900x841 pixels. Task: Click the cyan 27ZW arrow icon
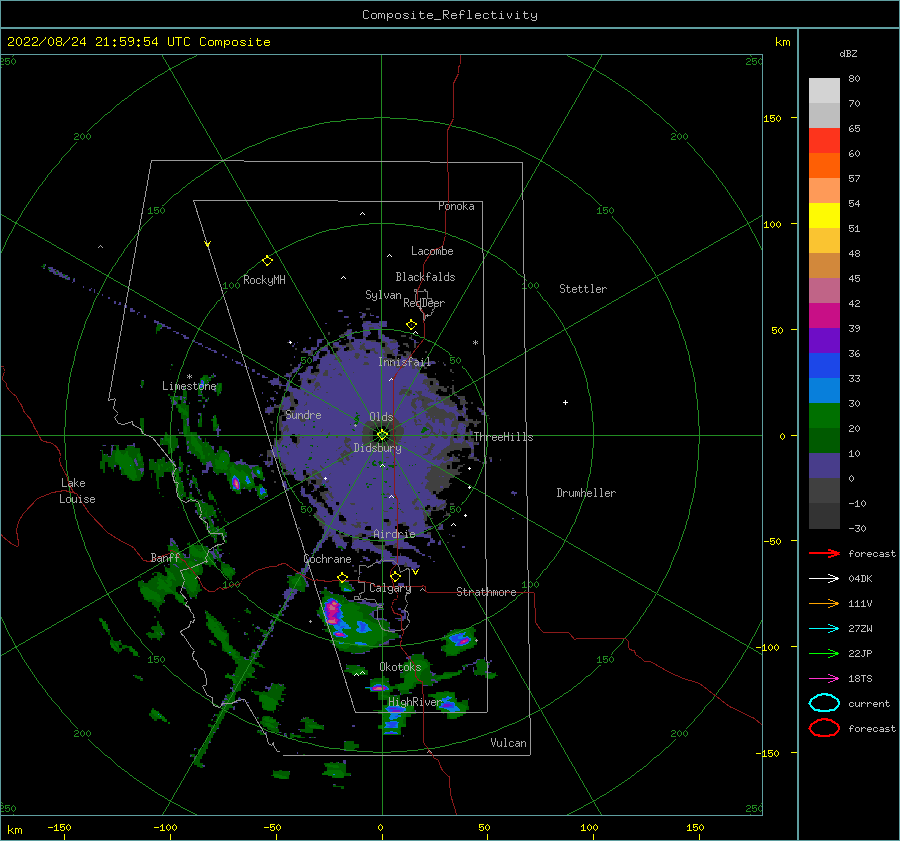click(824, 629)
